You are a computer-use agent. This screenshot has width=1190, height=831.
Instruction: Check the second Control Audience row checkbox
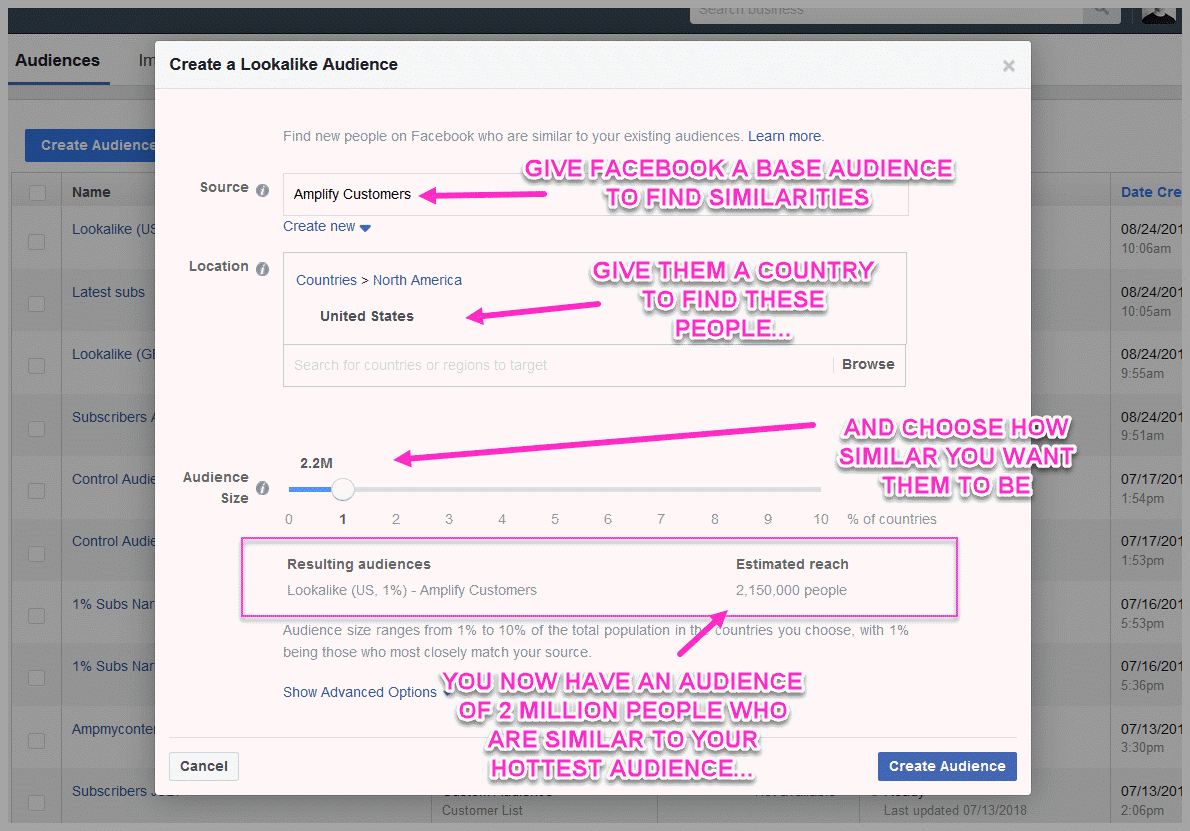[x=36, y=553]
